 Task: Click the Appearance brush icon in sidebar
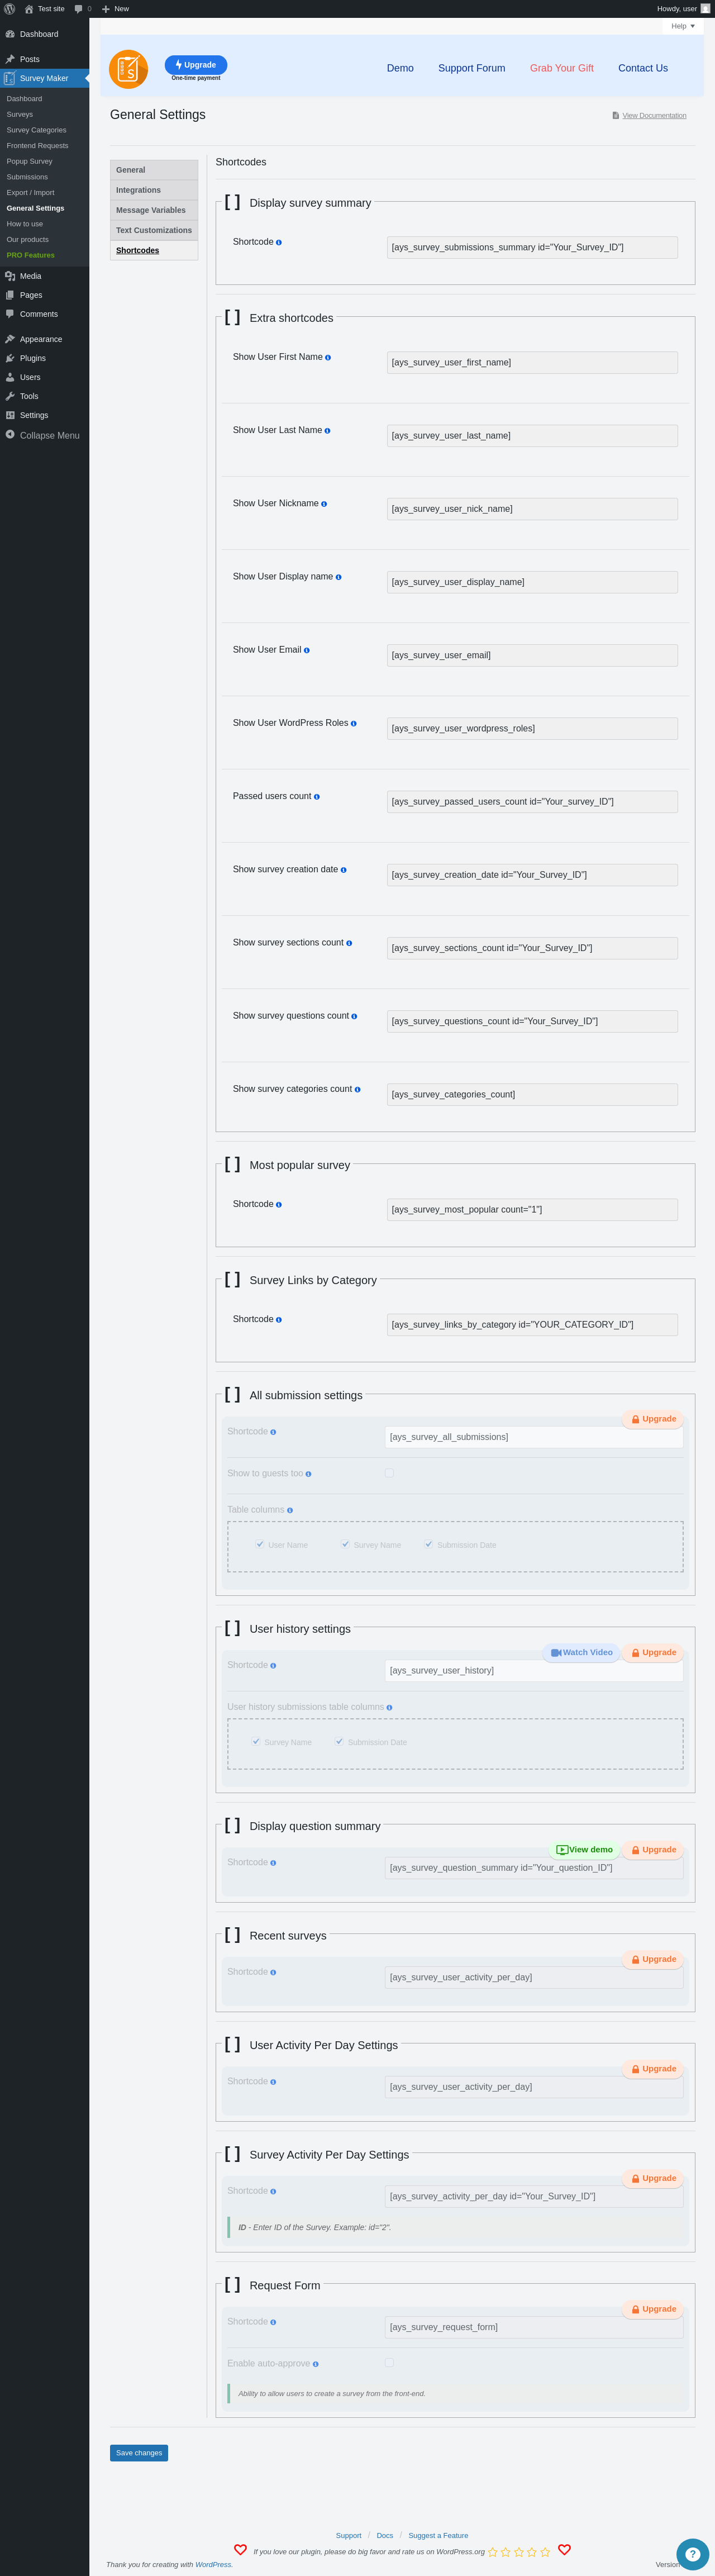pyautogui.click(x=10, y=339)
